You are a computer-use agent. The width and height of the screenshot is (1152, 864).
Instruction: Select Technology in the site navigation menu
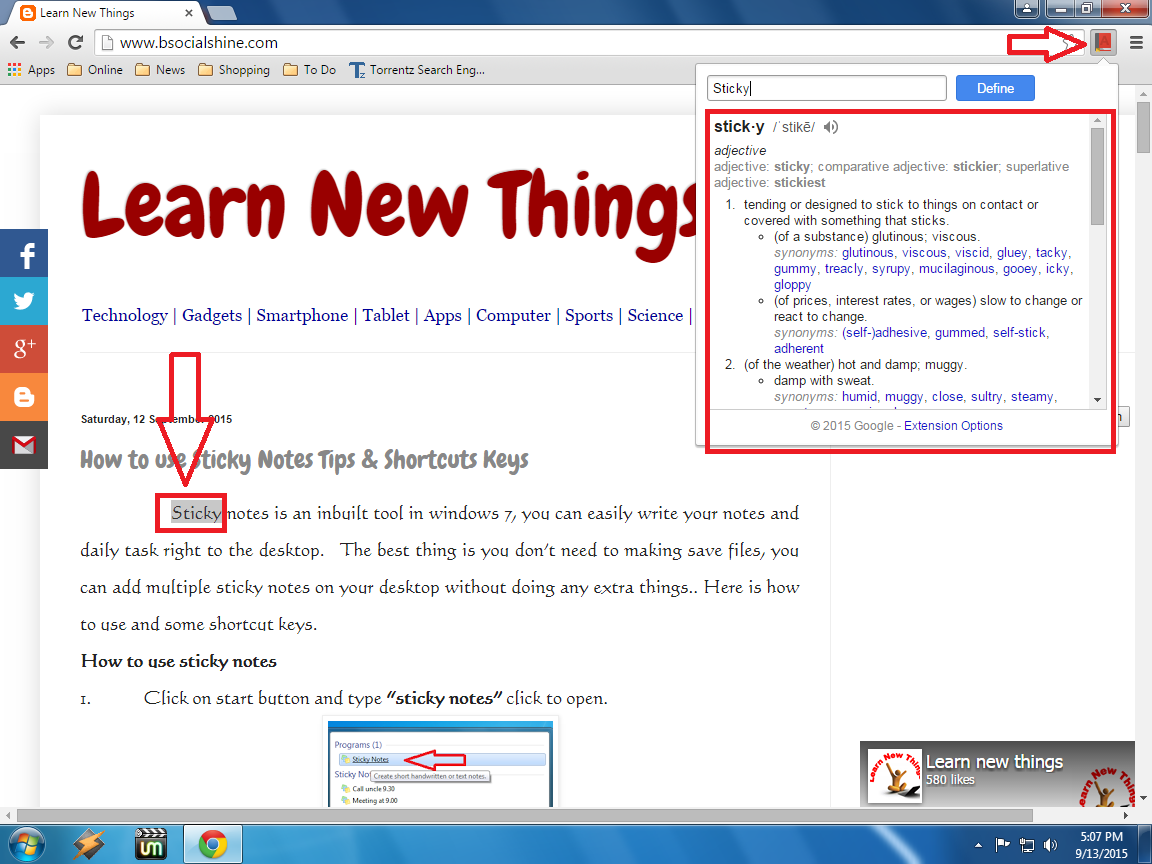(124, 315)
